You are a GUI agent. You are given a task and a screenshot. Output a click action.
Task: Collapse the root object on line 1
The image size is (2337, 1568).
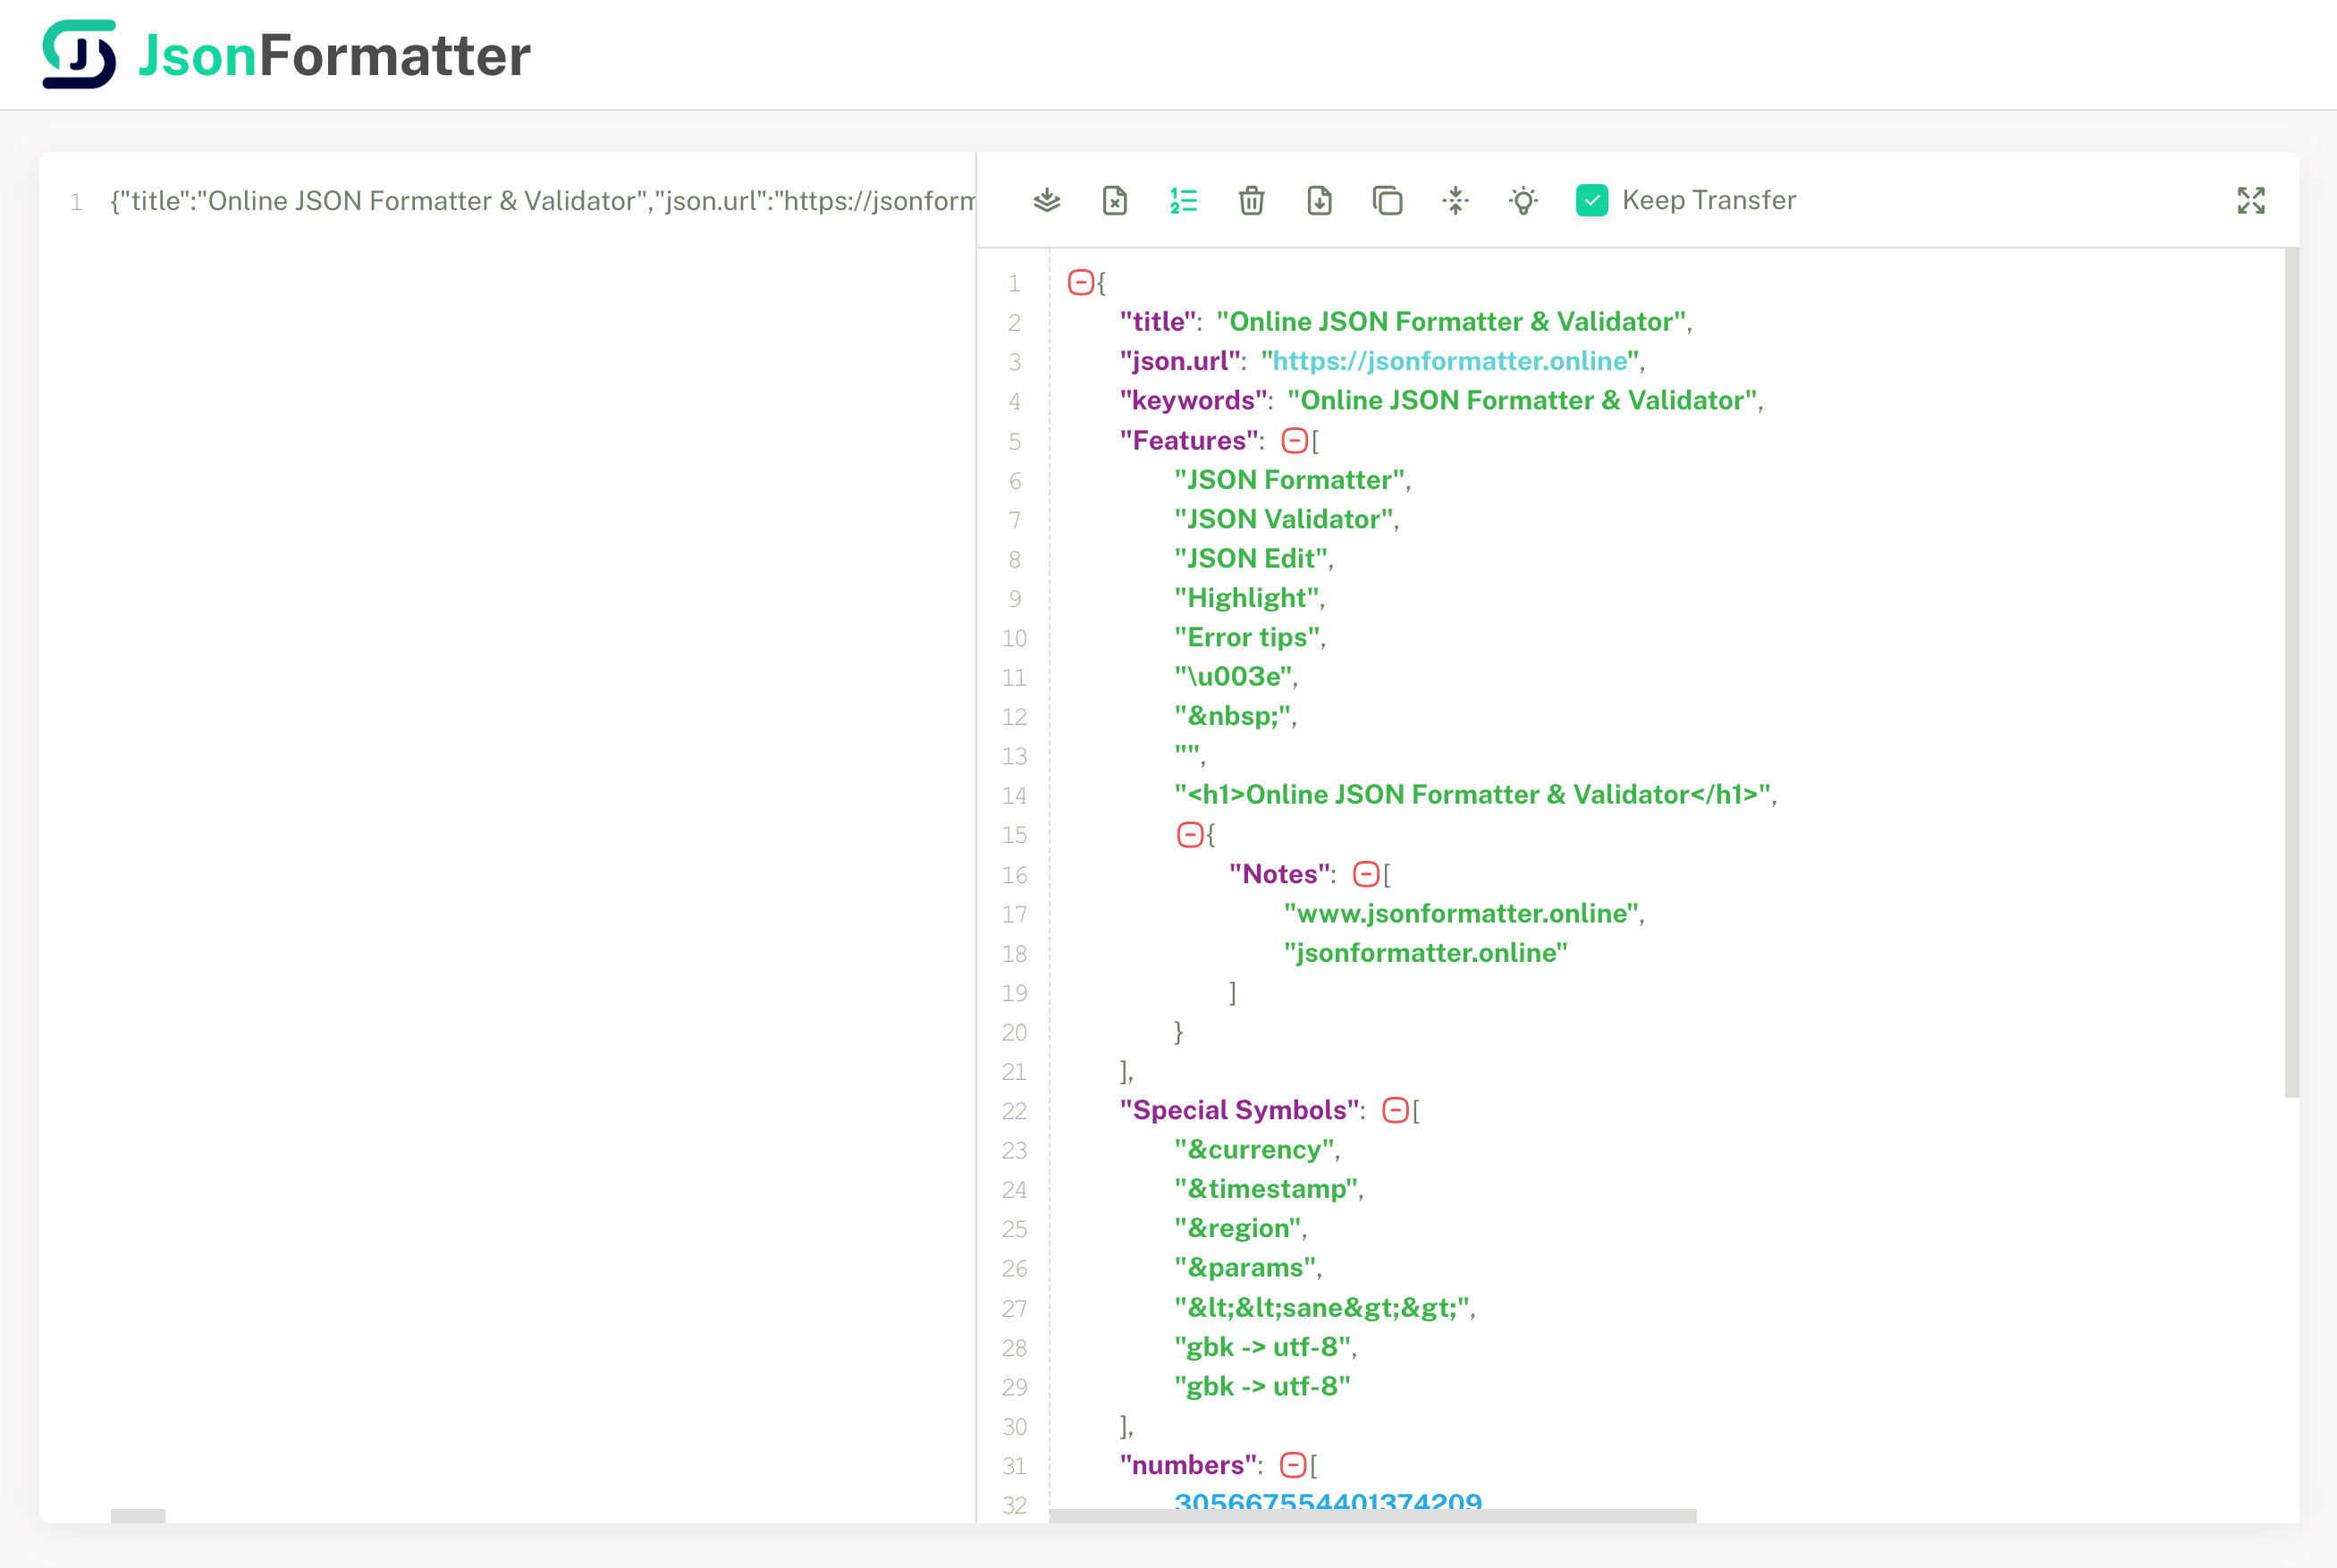(1080, 282)
